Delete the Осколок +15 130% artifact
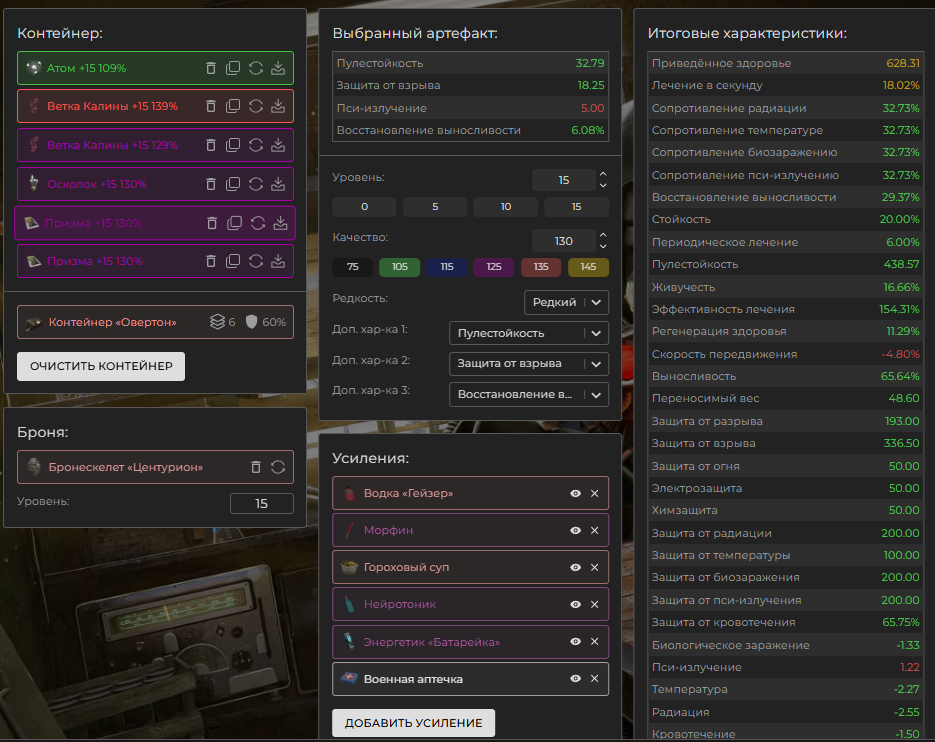This screenshot has width=935, height=742. point(210,184)
